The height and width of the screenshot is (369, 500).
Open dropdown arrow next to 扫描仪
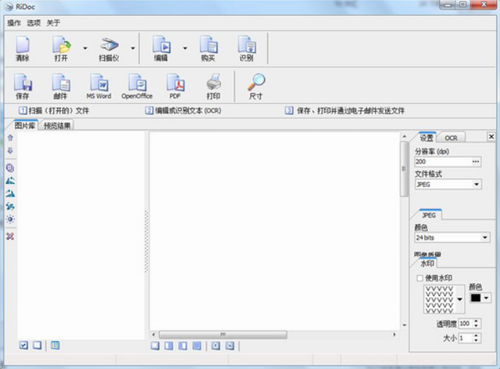pyautogui.click(x=133, y=48)
